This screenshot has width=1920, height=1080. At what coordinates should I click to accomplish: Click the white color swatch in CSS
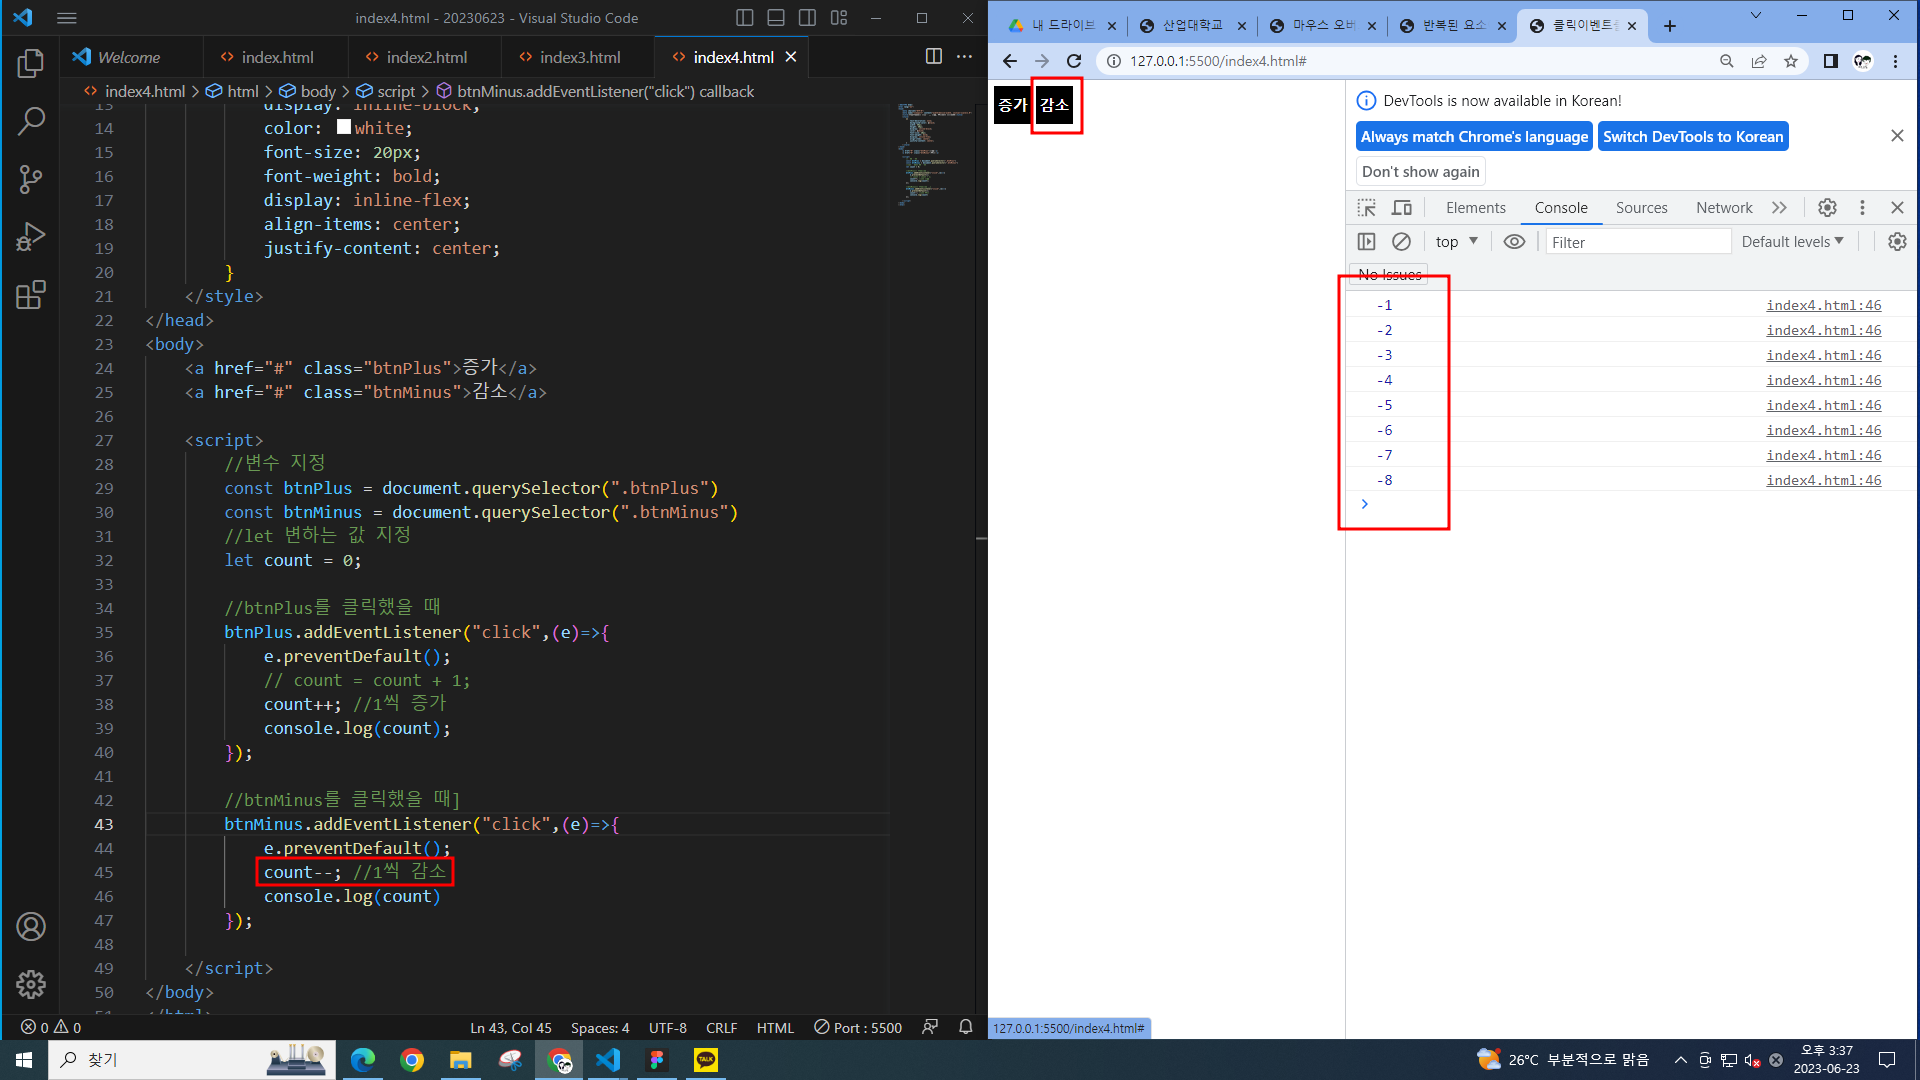pyautogui.click(x=344, y=127)
